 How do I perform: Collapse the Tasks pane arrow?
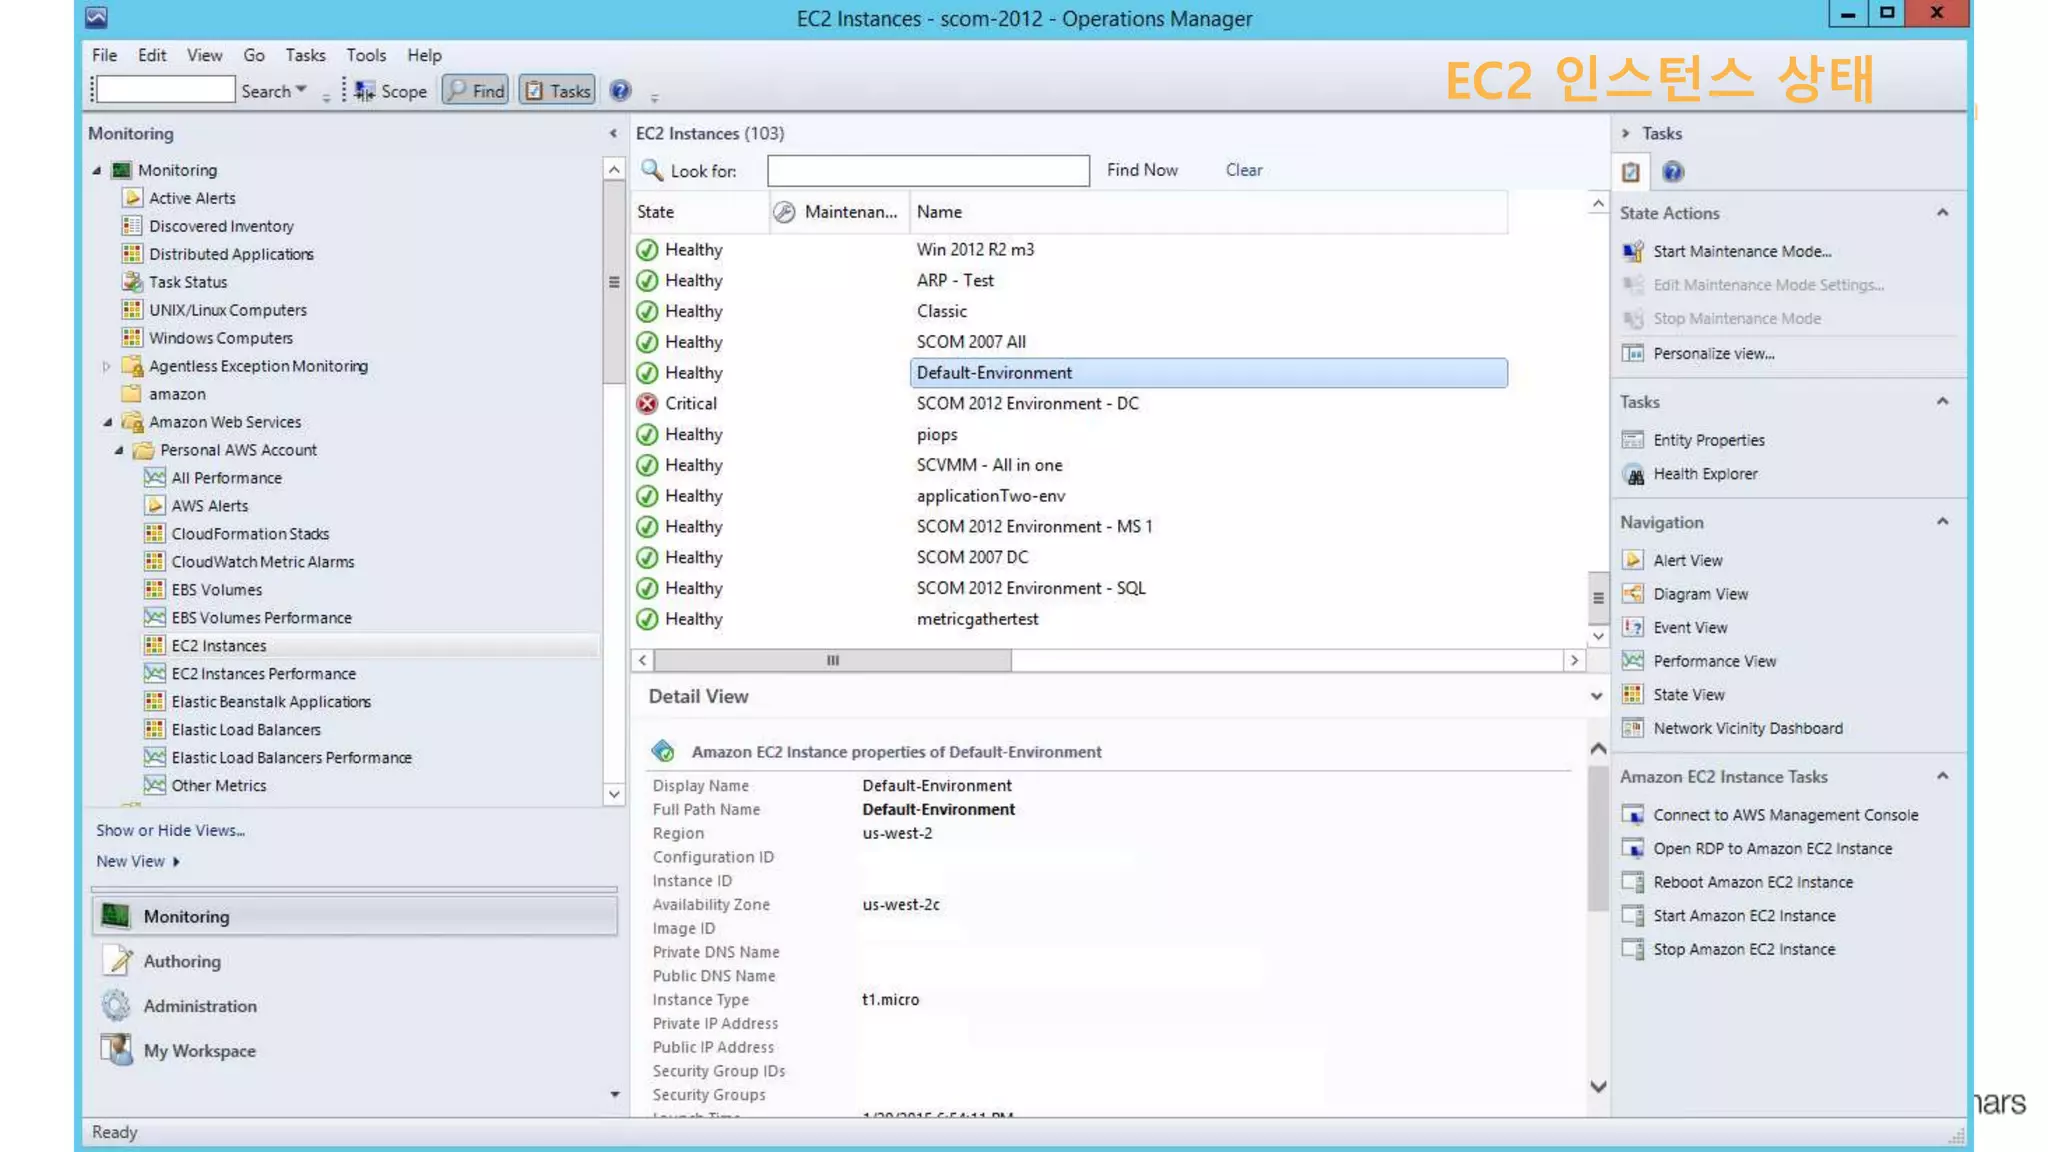click(1626, 133)
